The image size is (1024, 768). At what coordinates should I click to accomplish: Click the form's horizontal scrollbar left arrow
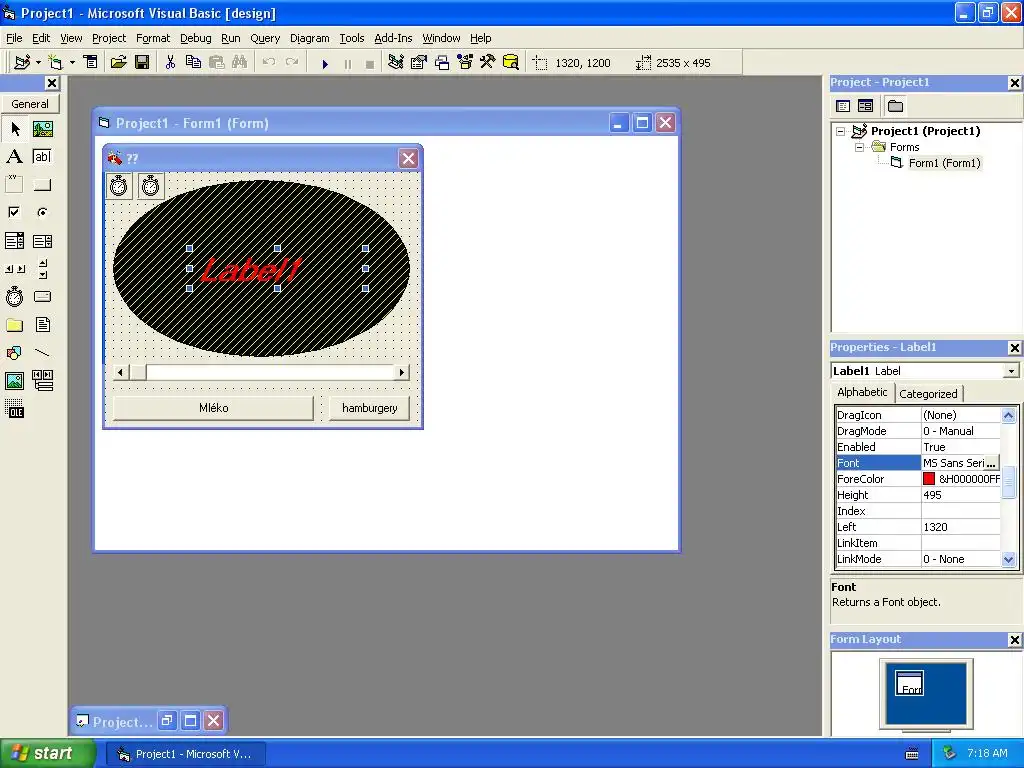[121, 372]
